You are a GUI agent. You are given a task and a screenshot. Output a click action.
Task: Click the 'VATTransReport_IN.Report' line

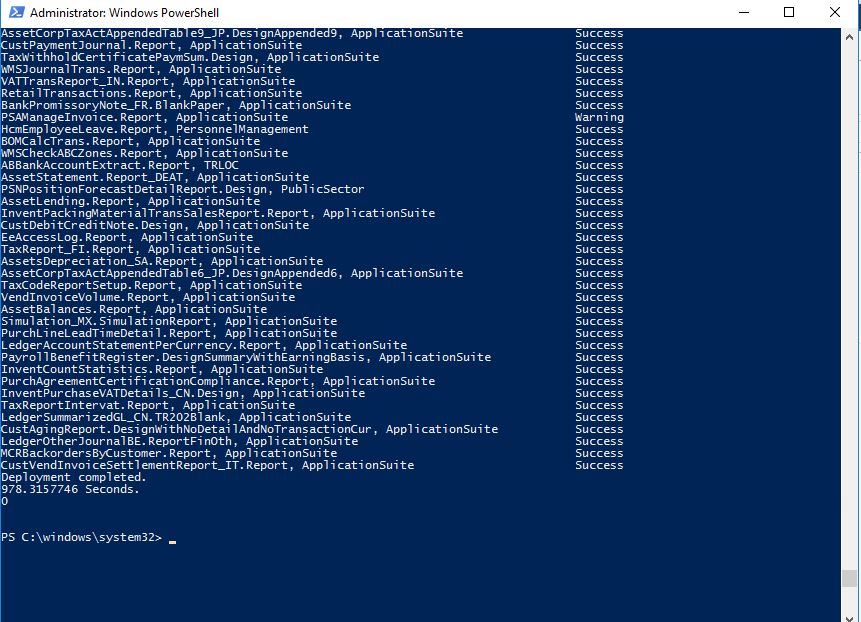pos(148,81)
